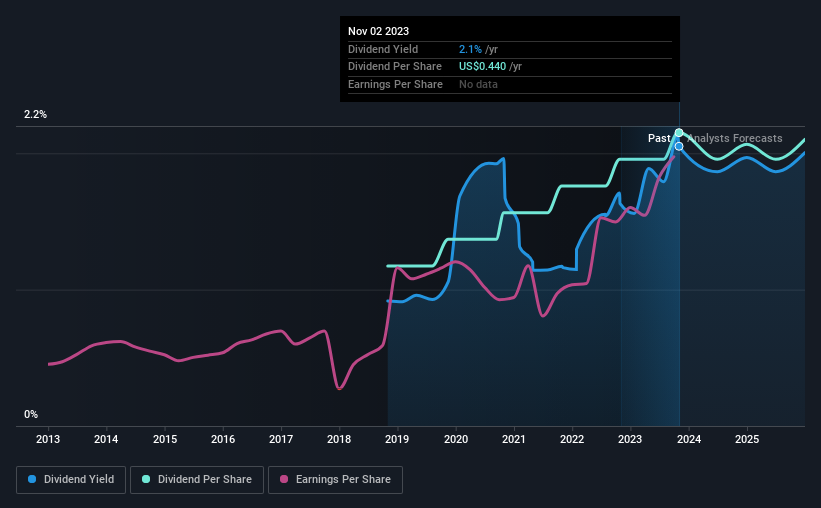Click the 2018 x-axis label
The image size is (821, 508).
(339, 439)
